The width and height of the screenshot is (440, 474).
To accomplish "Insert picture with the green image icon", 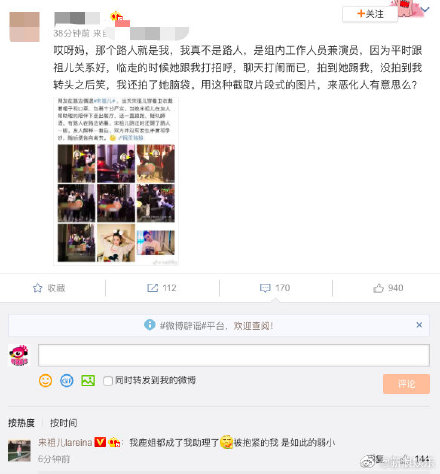I will tap(88, 380).
